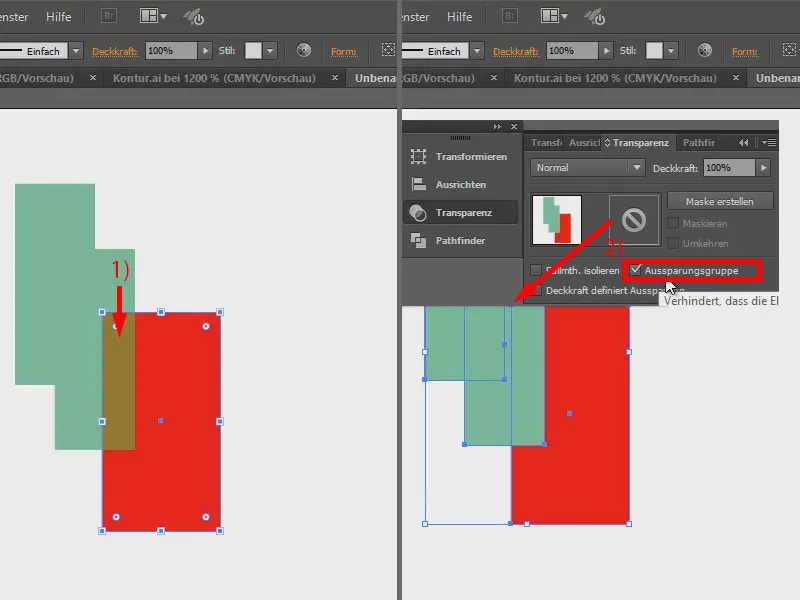Click orange Deckkraft link in right screenshot
This screenshot has width=800, height=600.
tap(515, 52)
